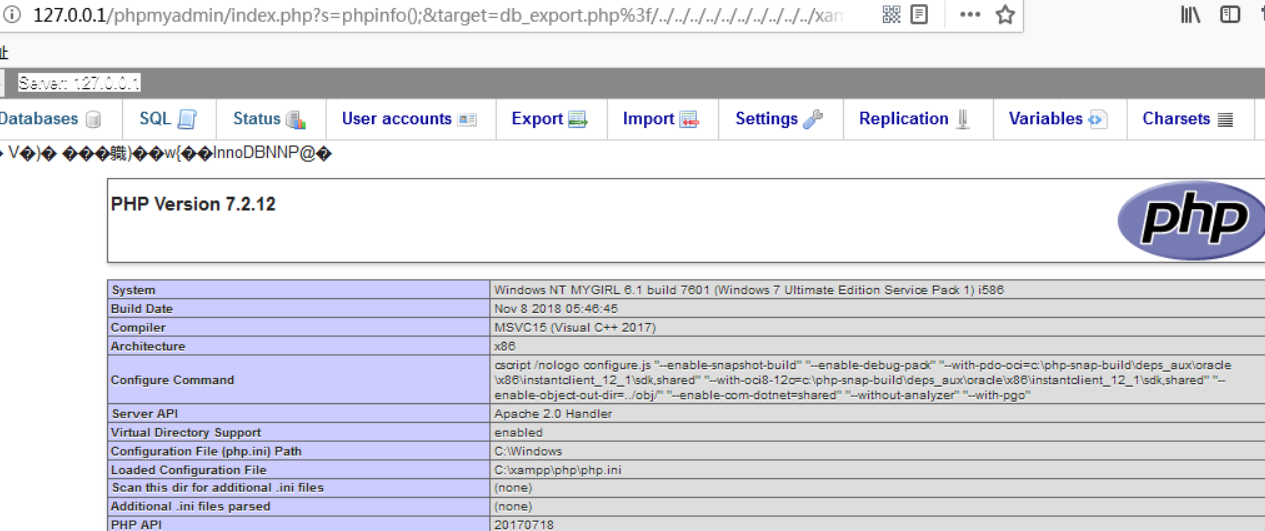Select the Configure Command label
1265x531 pixels.
(172, 380)
